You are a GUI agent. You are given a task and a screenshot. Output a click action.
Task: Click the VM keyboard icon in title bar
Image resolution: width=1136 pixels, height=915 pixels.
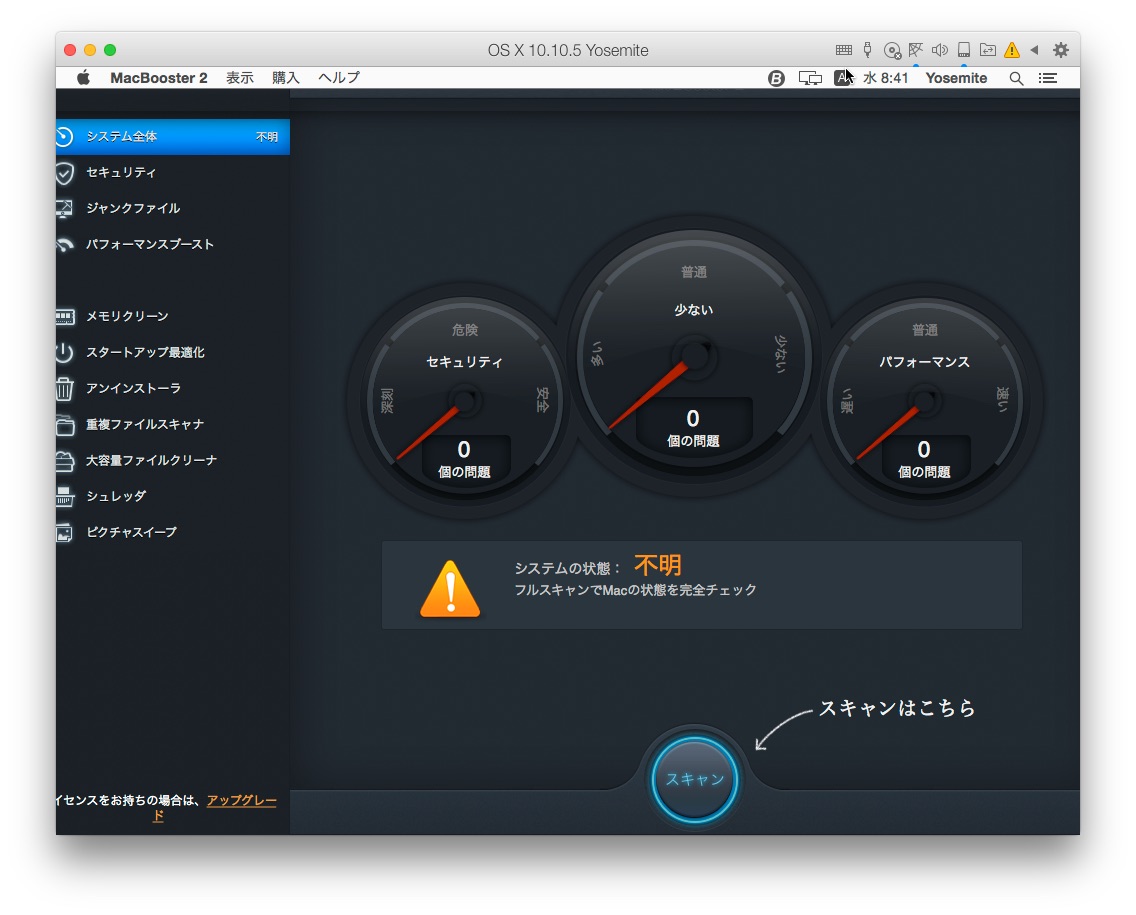pyautogui.click(x=843, y=50)
